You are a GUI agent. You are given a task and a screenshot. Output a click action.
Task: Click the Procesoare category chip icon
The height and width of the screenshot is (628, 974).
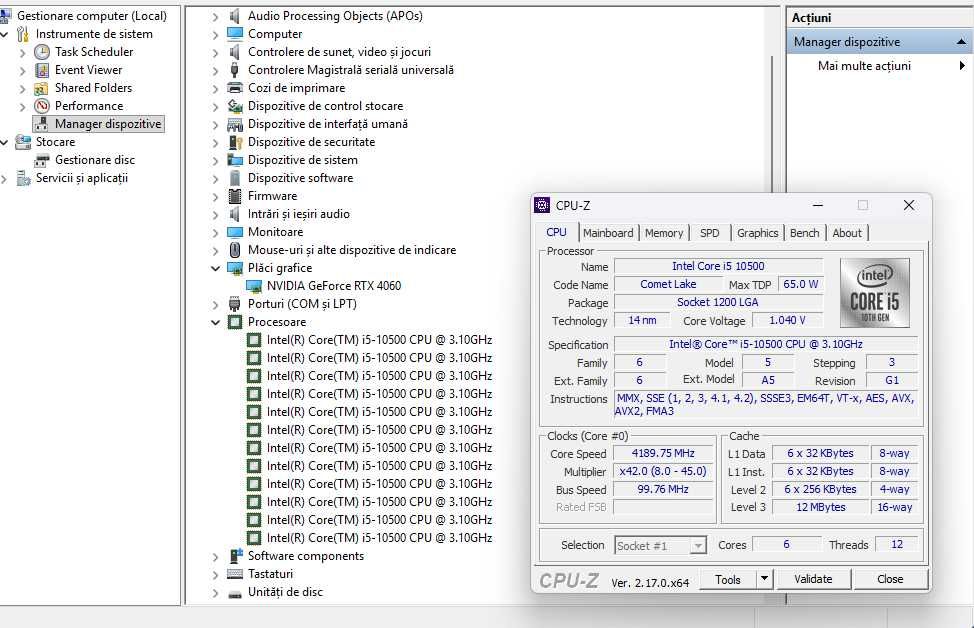(235, 322)
